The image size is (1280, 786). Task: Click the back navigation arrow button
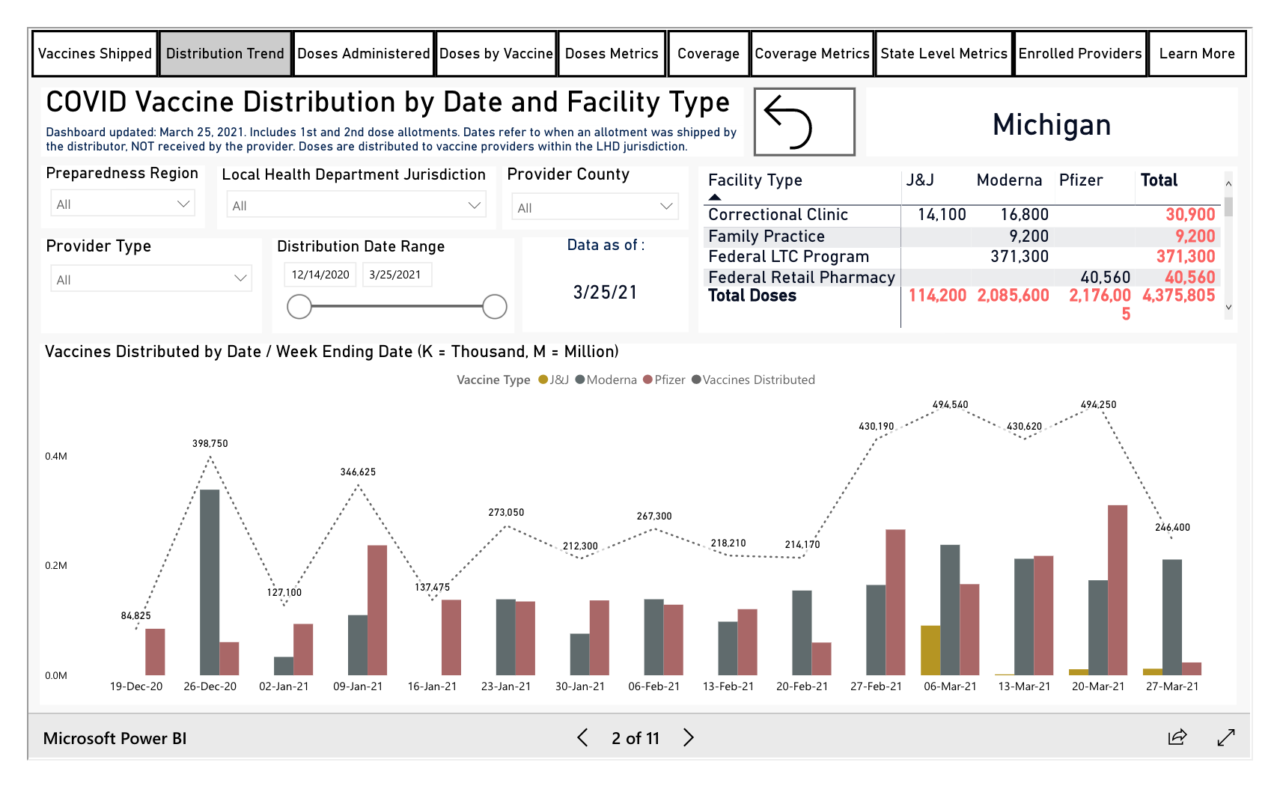(803, 122)
